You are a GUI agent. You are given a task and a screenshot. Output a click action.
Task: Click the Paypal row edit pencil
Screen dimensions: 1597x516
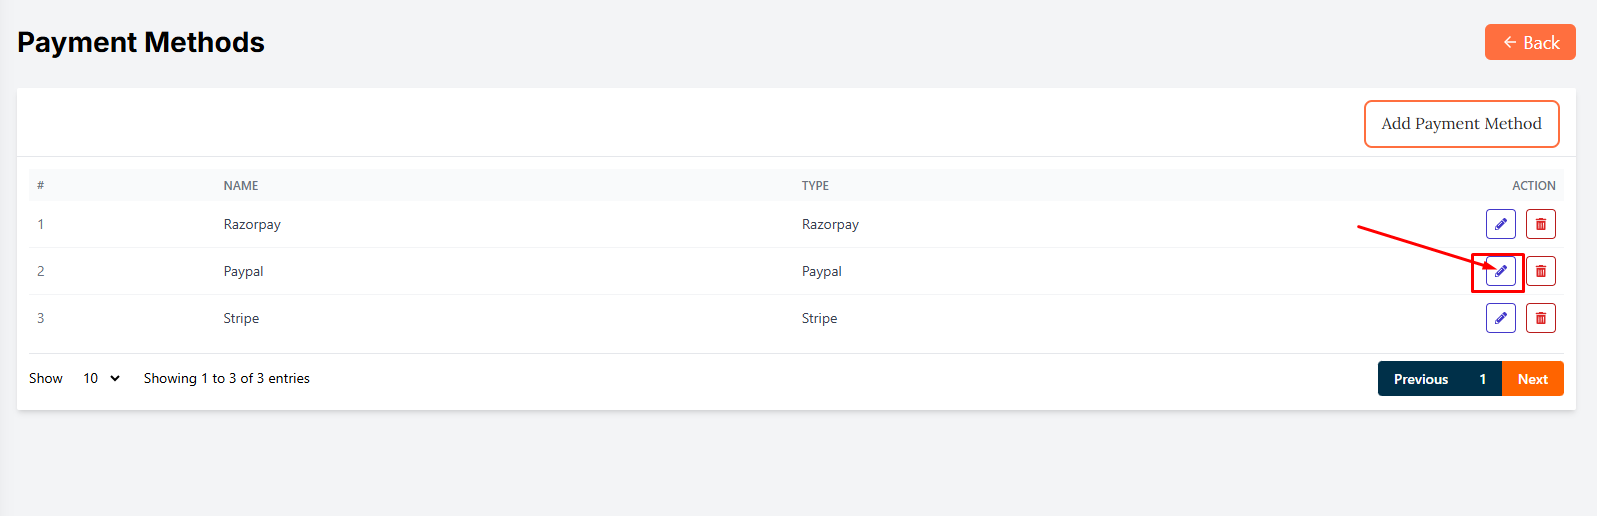[1500, 271]
